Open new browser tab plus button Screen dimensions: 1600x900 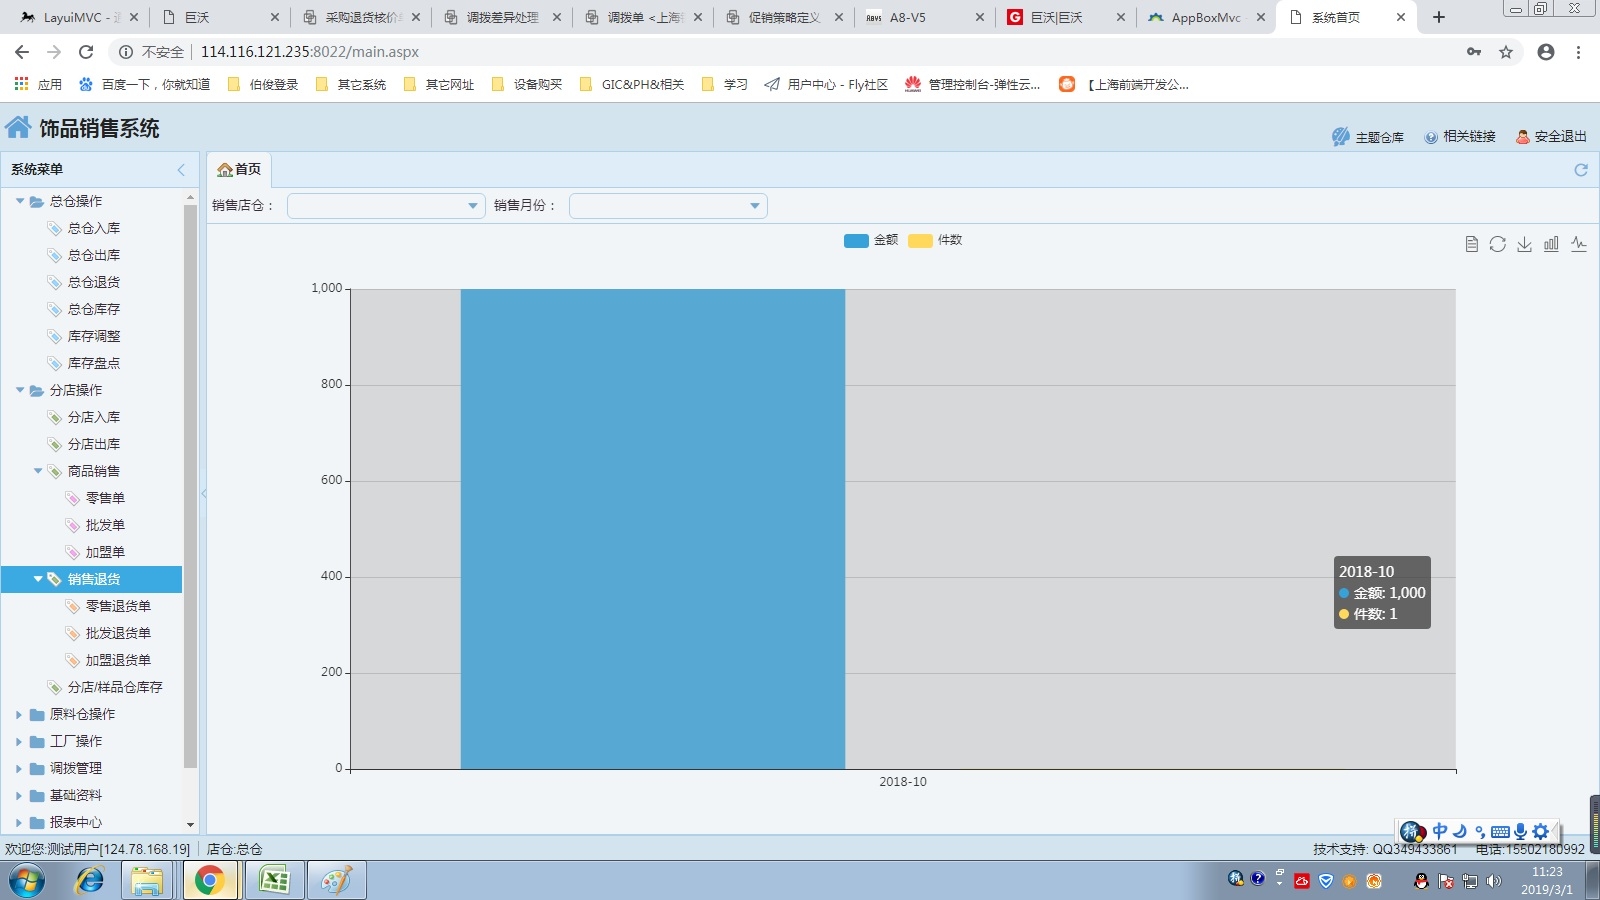(1439, 17)
